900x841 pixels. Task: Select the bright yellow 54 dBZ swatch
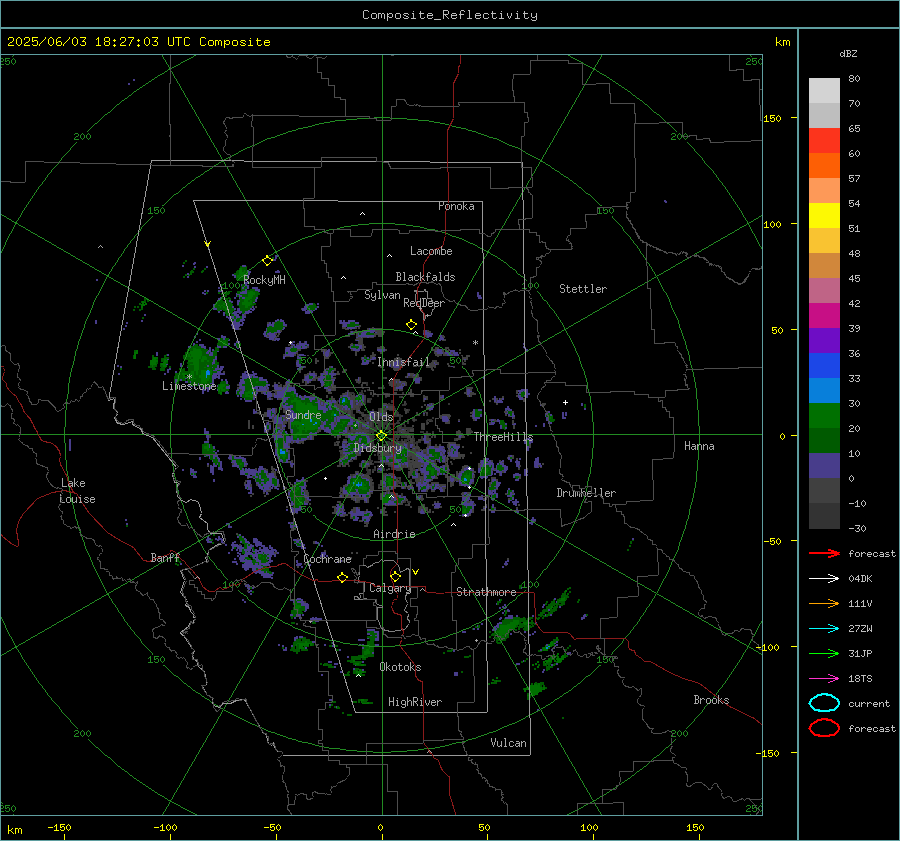coord(824,215)
